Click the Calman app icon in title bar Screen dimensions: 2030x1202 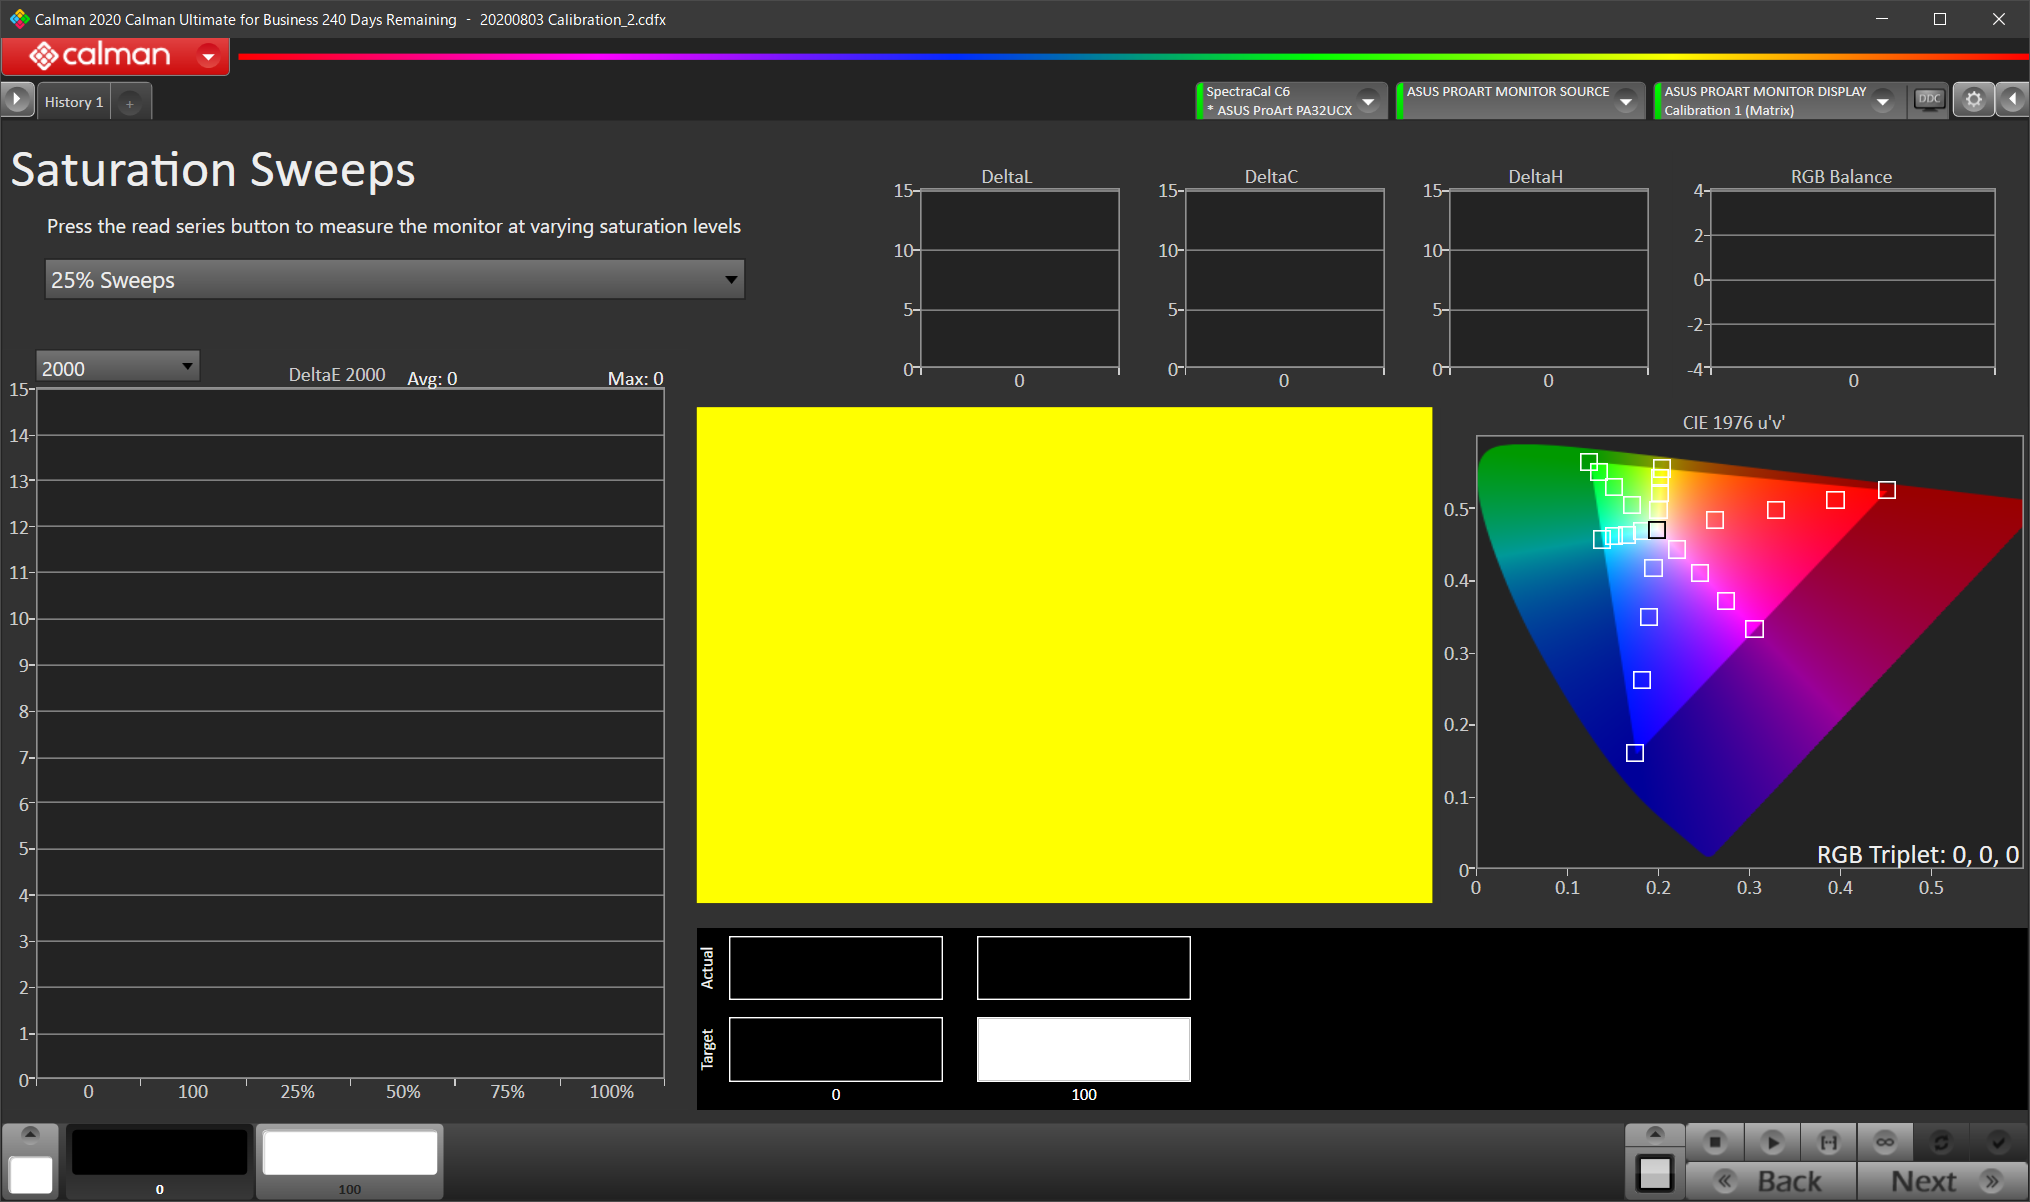(x=19, y=19)
